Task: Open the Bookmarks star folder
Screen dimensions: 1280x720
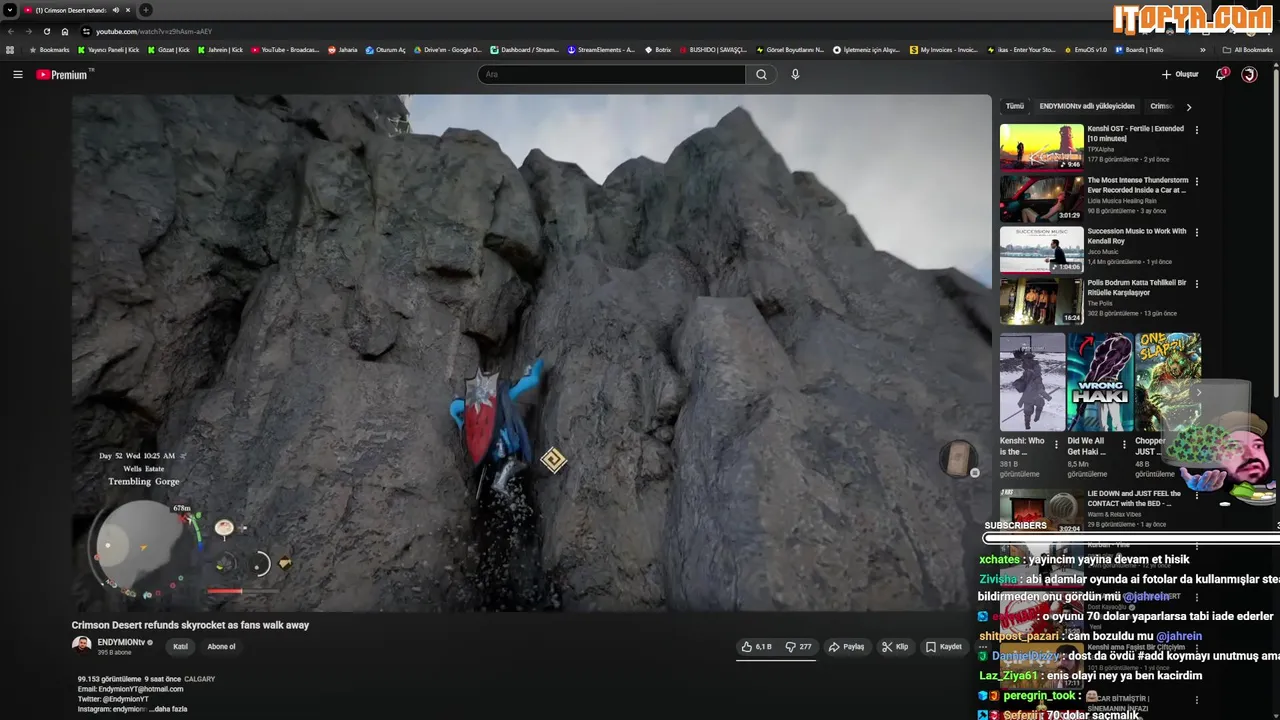Action: 50,49
